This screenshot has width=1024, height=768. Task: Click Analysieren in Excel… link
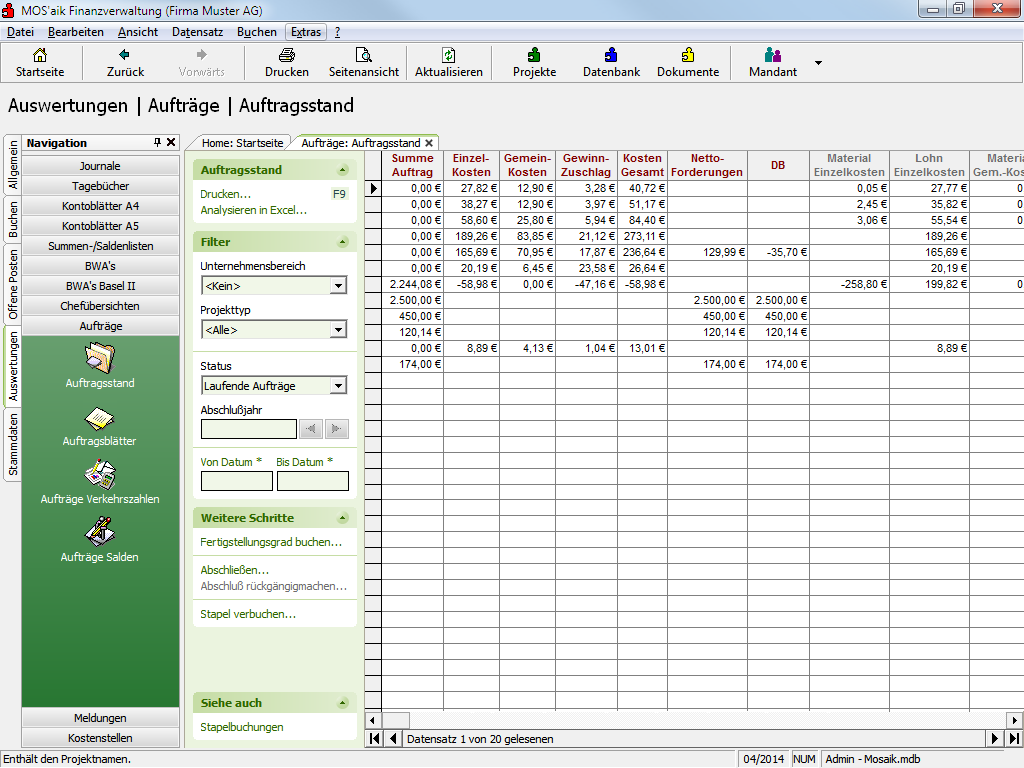pos(253,210)
